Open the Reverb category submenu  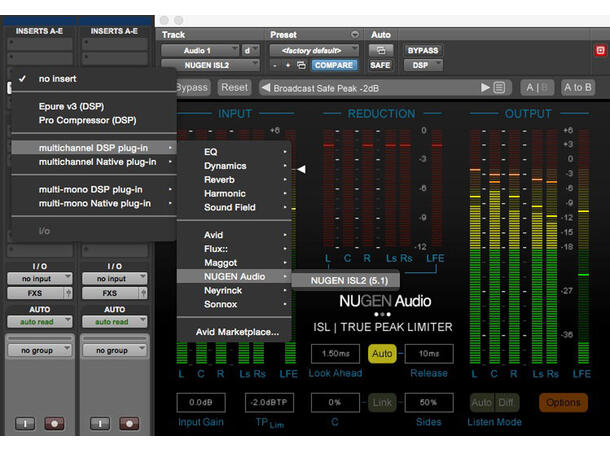pos(234,180)
